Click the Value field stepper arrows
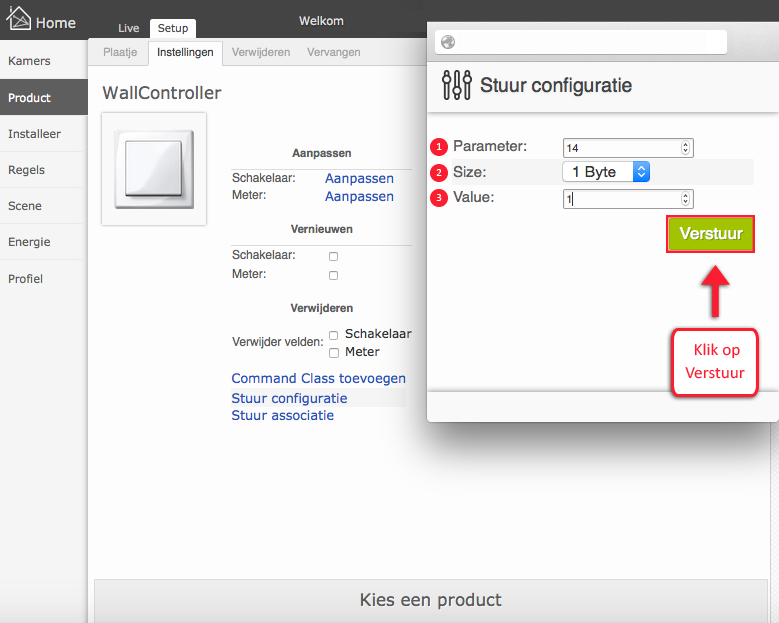 (685, 199)
